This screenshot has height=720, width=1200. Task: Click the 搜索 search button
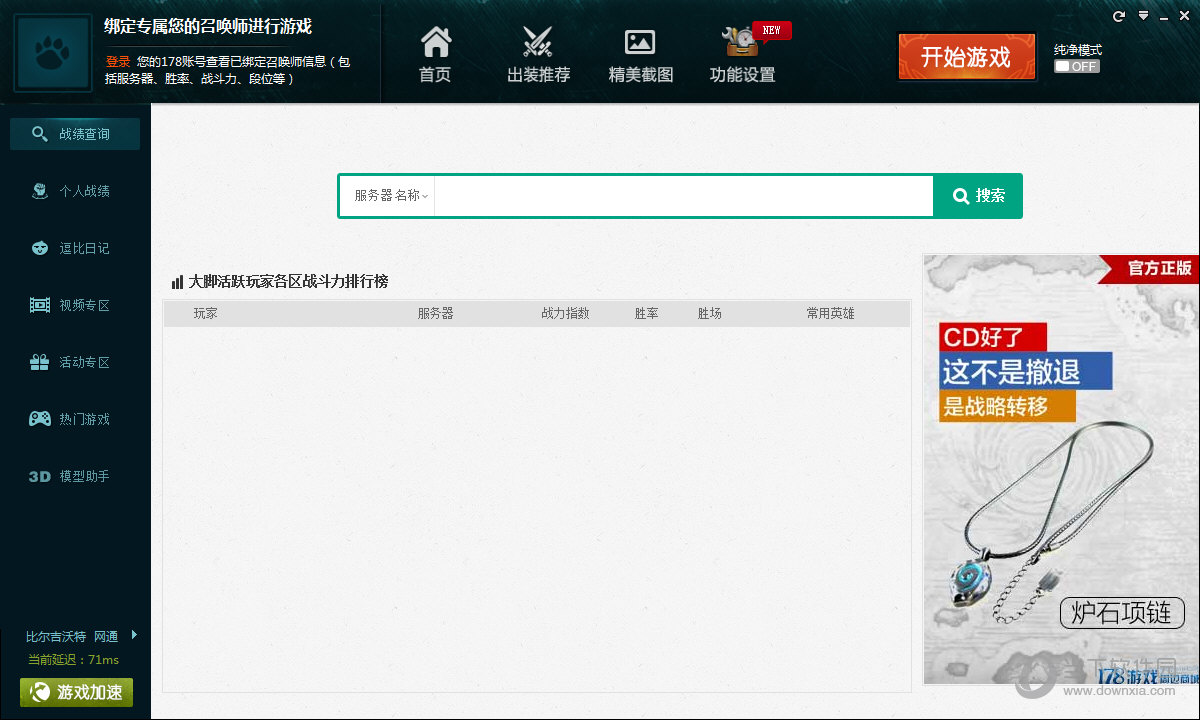click(977, 196)
